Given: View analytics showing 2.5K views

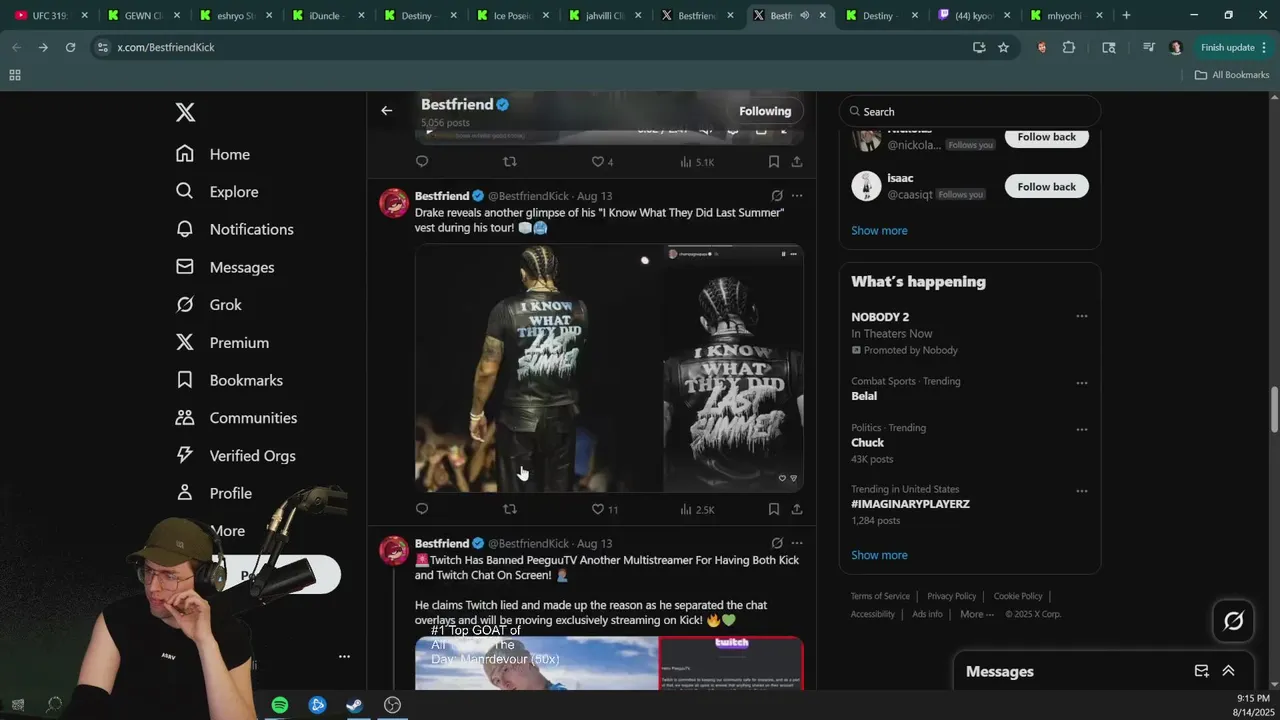Looking at the screenshot, I should [696, 509].
